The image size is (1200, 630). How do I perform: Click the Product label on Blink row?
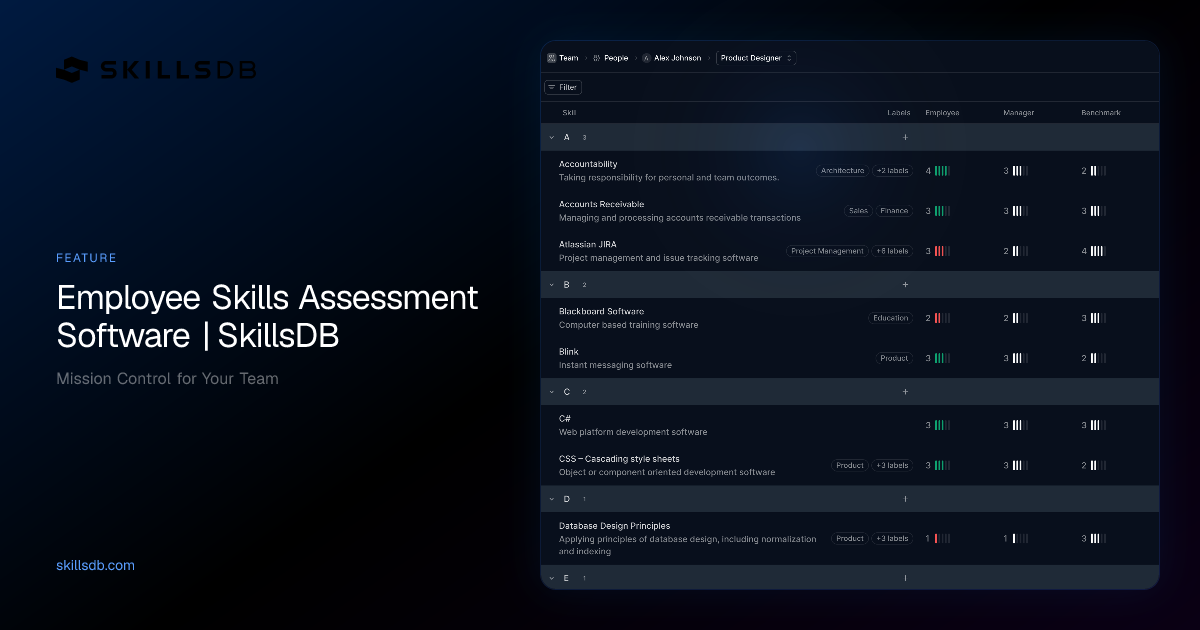[x=894, y=358]
